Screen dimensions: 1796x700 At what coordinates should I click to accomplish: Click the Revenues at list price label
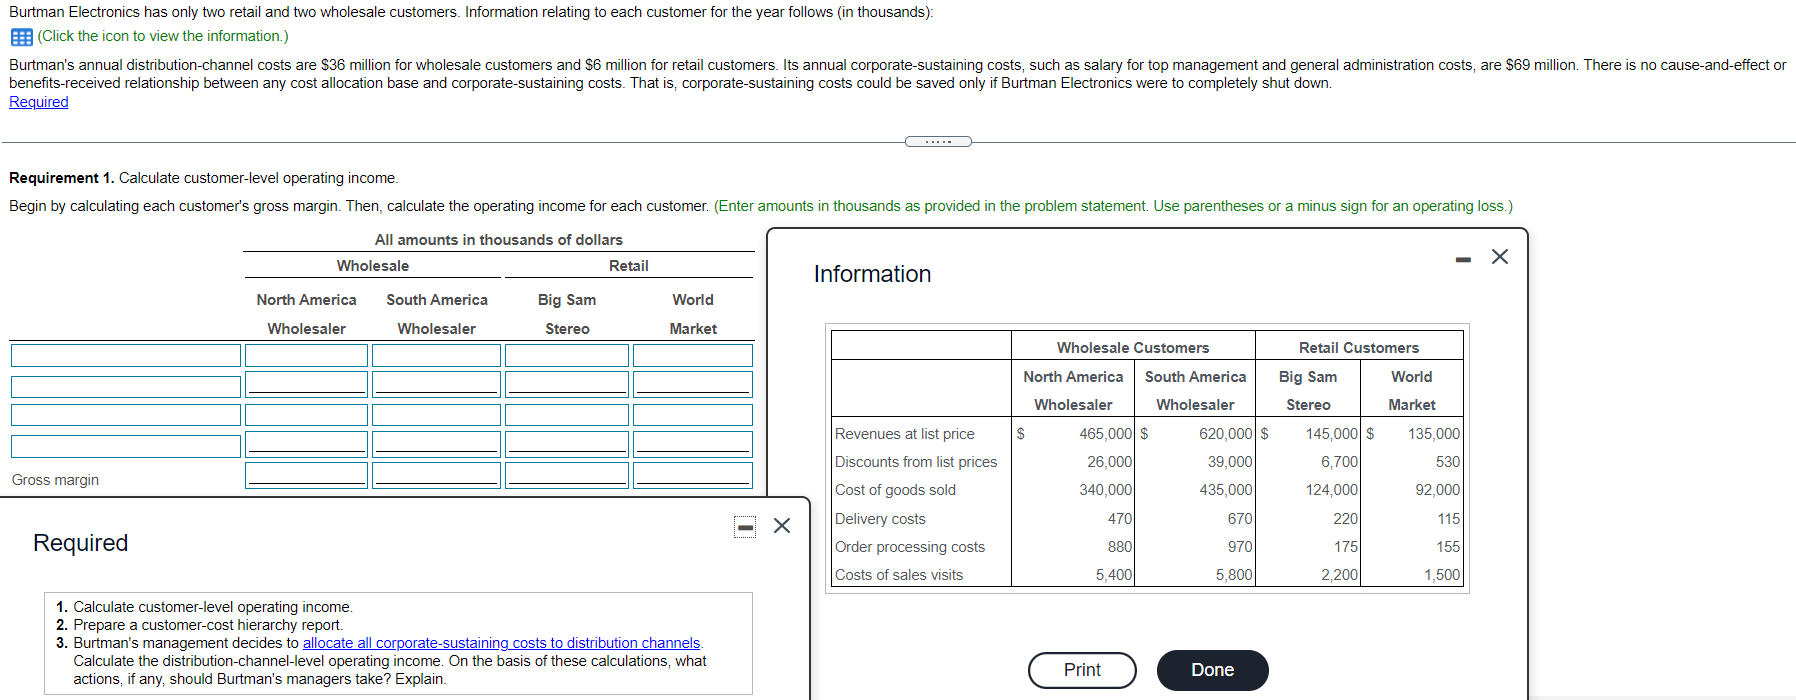coord(904,434)
